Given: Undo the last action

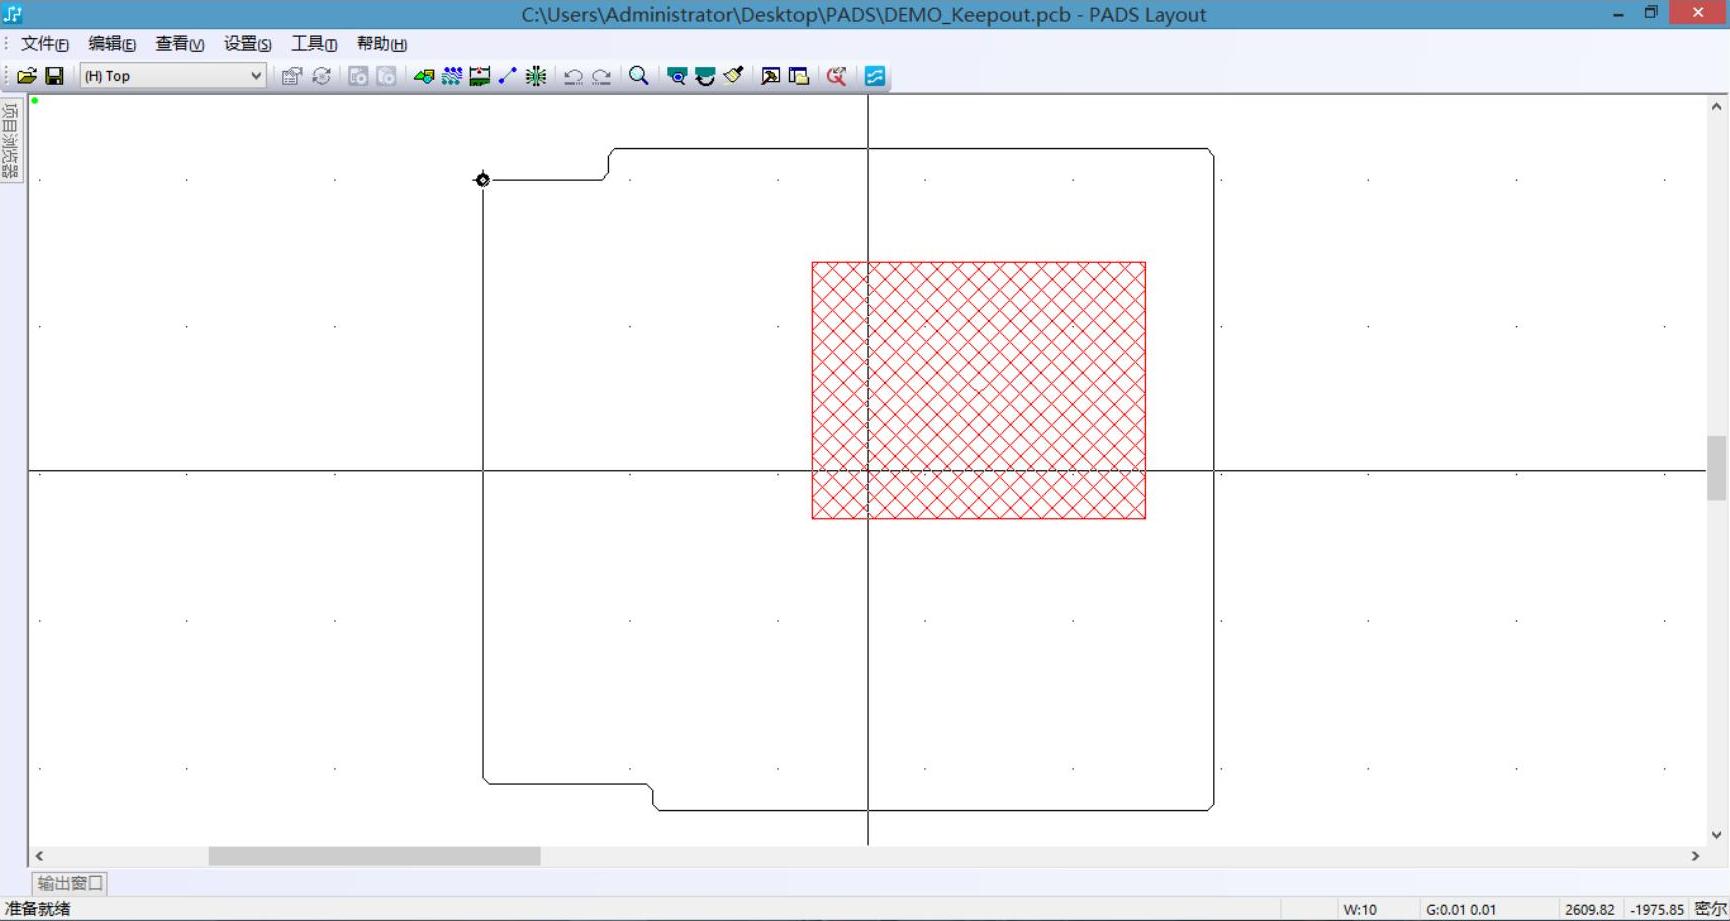Looking at the screenshot, I should tap(573, 76).
